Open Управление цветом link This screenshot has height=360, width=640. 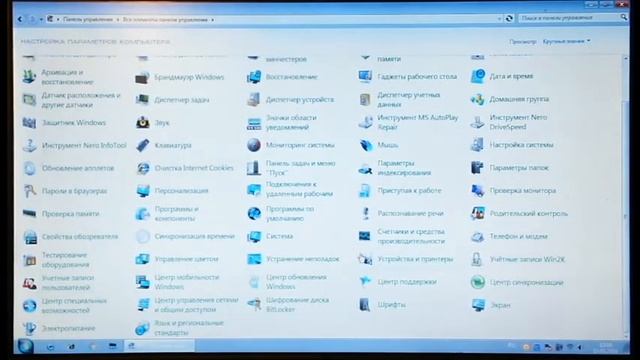(x=186, y=259)
